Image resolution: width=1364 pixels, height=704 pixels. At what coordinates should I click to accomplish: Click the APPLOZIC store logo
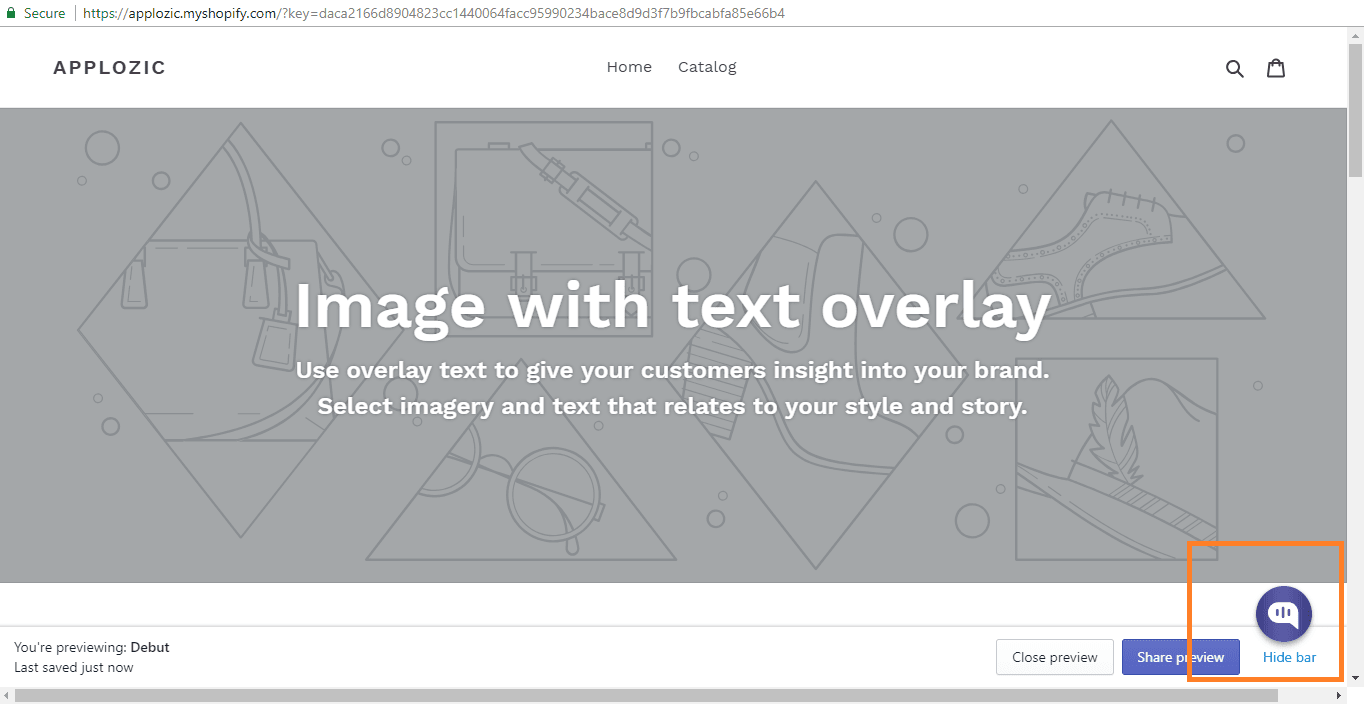110,68
